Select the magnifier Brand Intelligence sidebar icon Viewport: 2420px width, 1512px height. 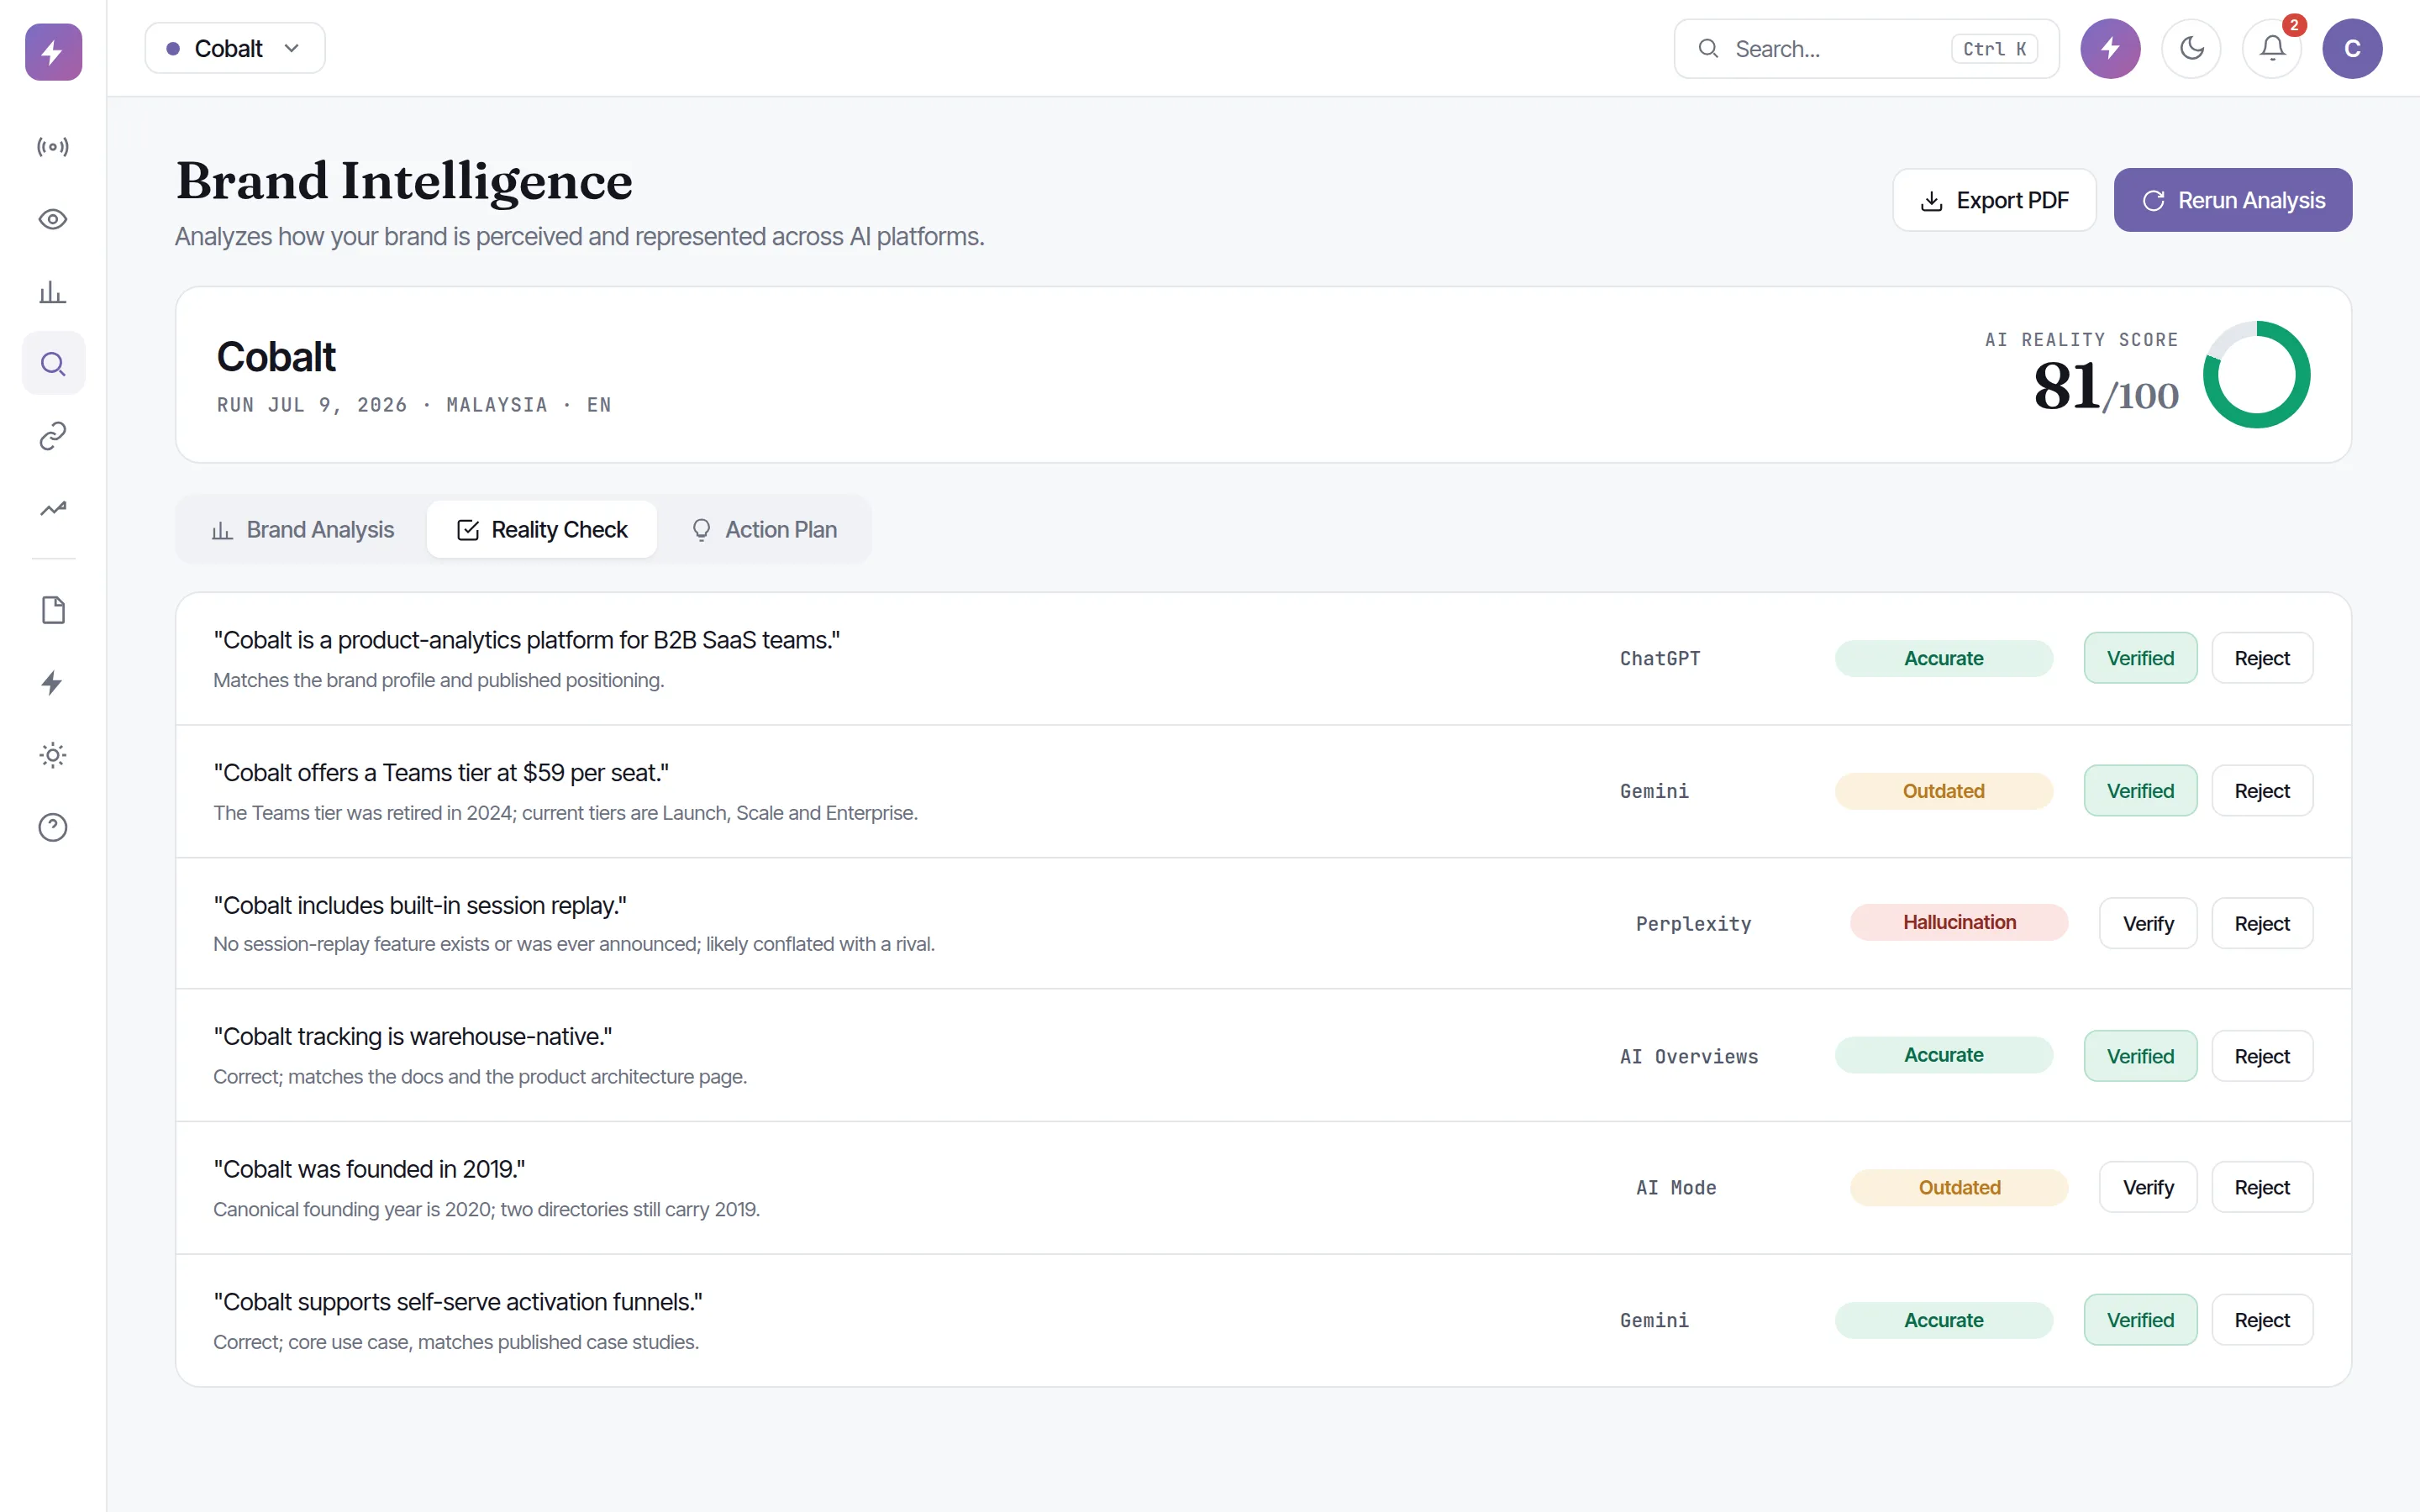coord(53,364)
